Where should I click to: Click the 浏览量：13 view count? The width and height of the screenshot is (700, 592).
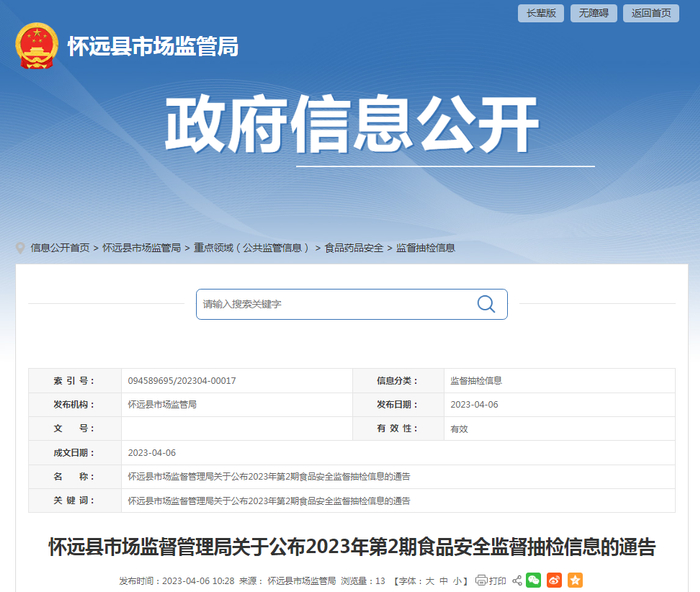[x=363, y=581]
